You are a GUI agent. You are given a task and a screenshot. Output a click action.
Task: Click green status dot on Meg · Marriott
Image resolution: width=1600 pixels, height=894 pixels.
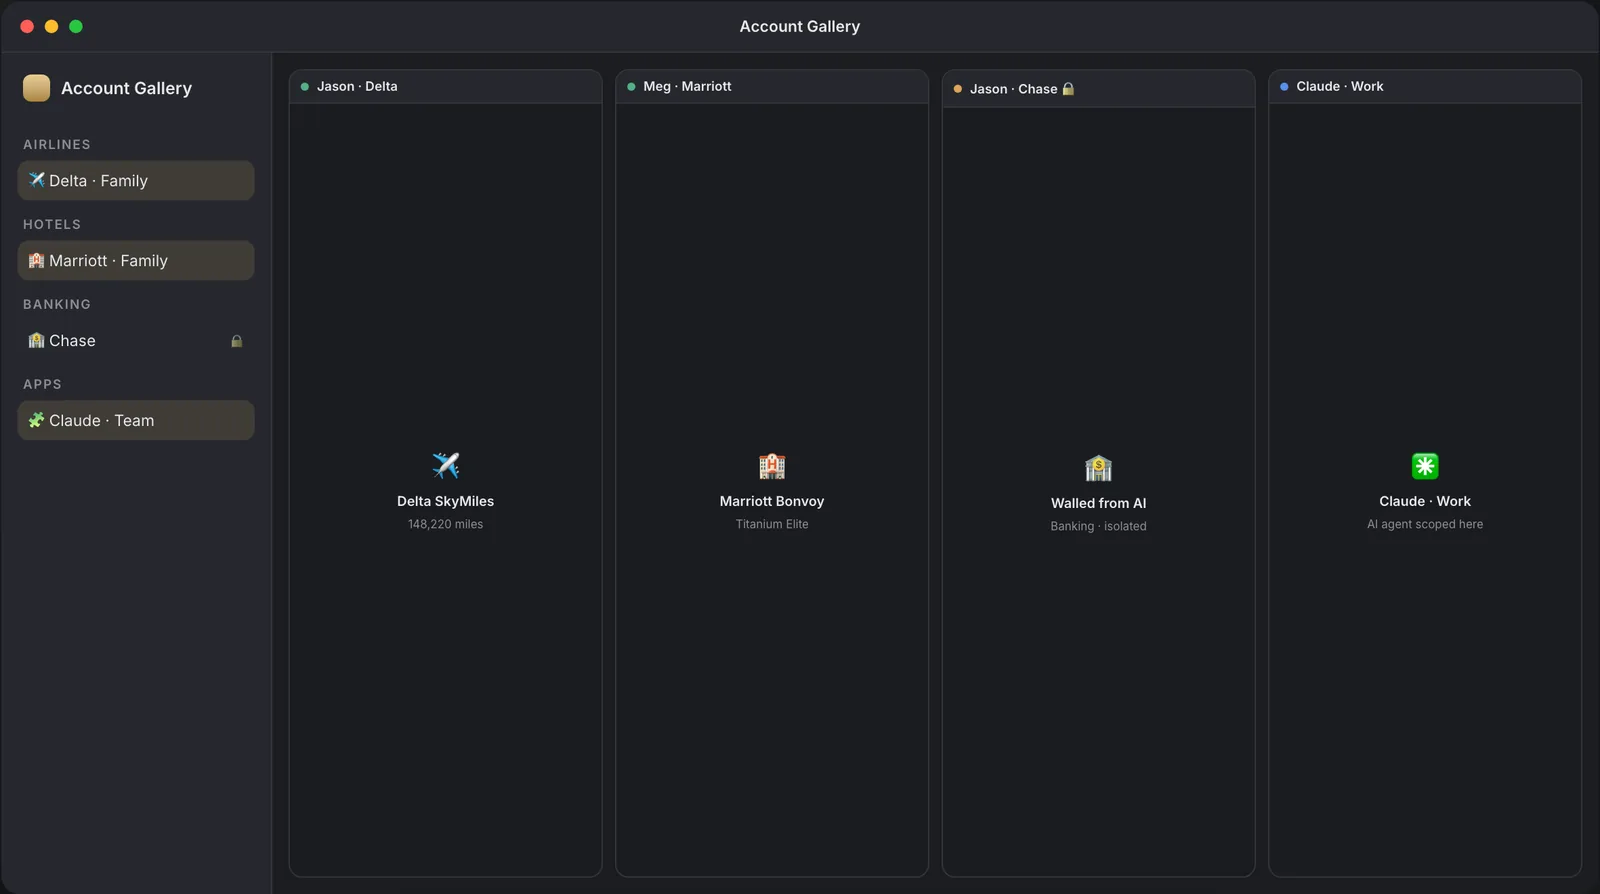(631, 87)
